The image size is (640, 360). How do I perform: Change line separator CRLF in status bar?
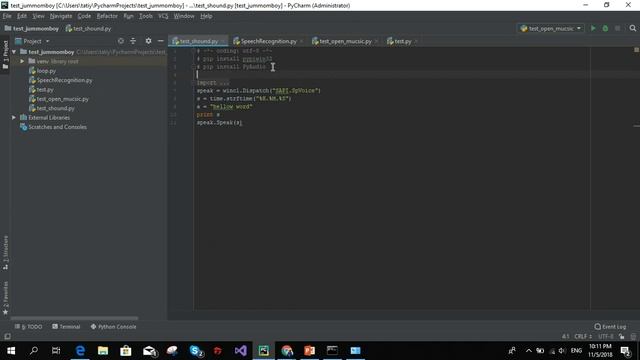pos(583,336)
